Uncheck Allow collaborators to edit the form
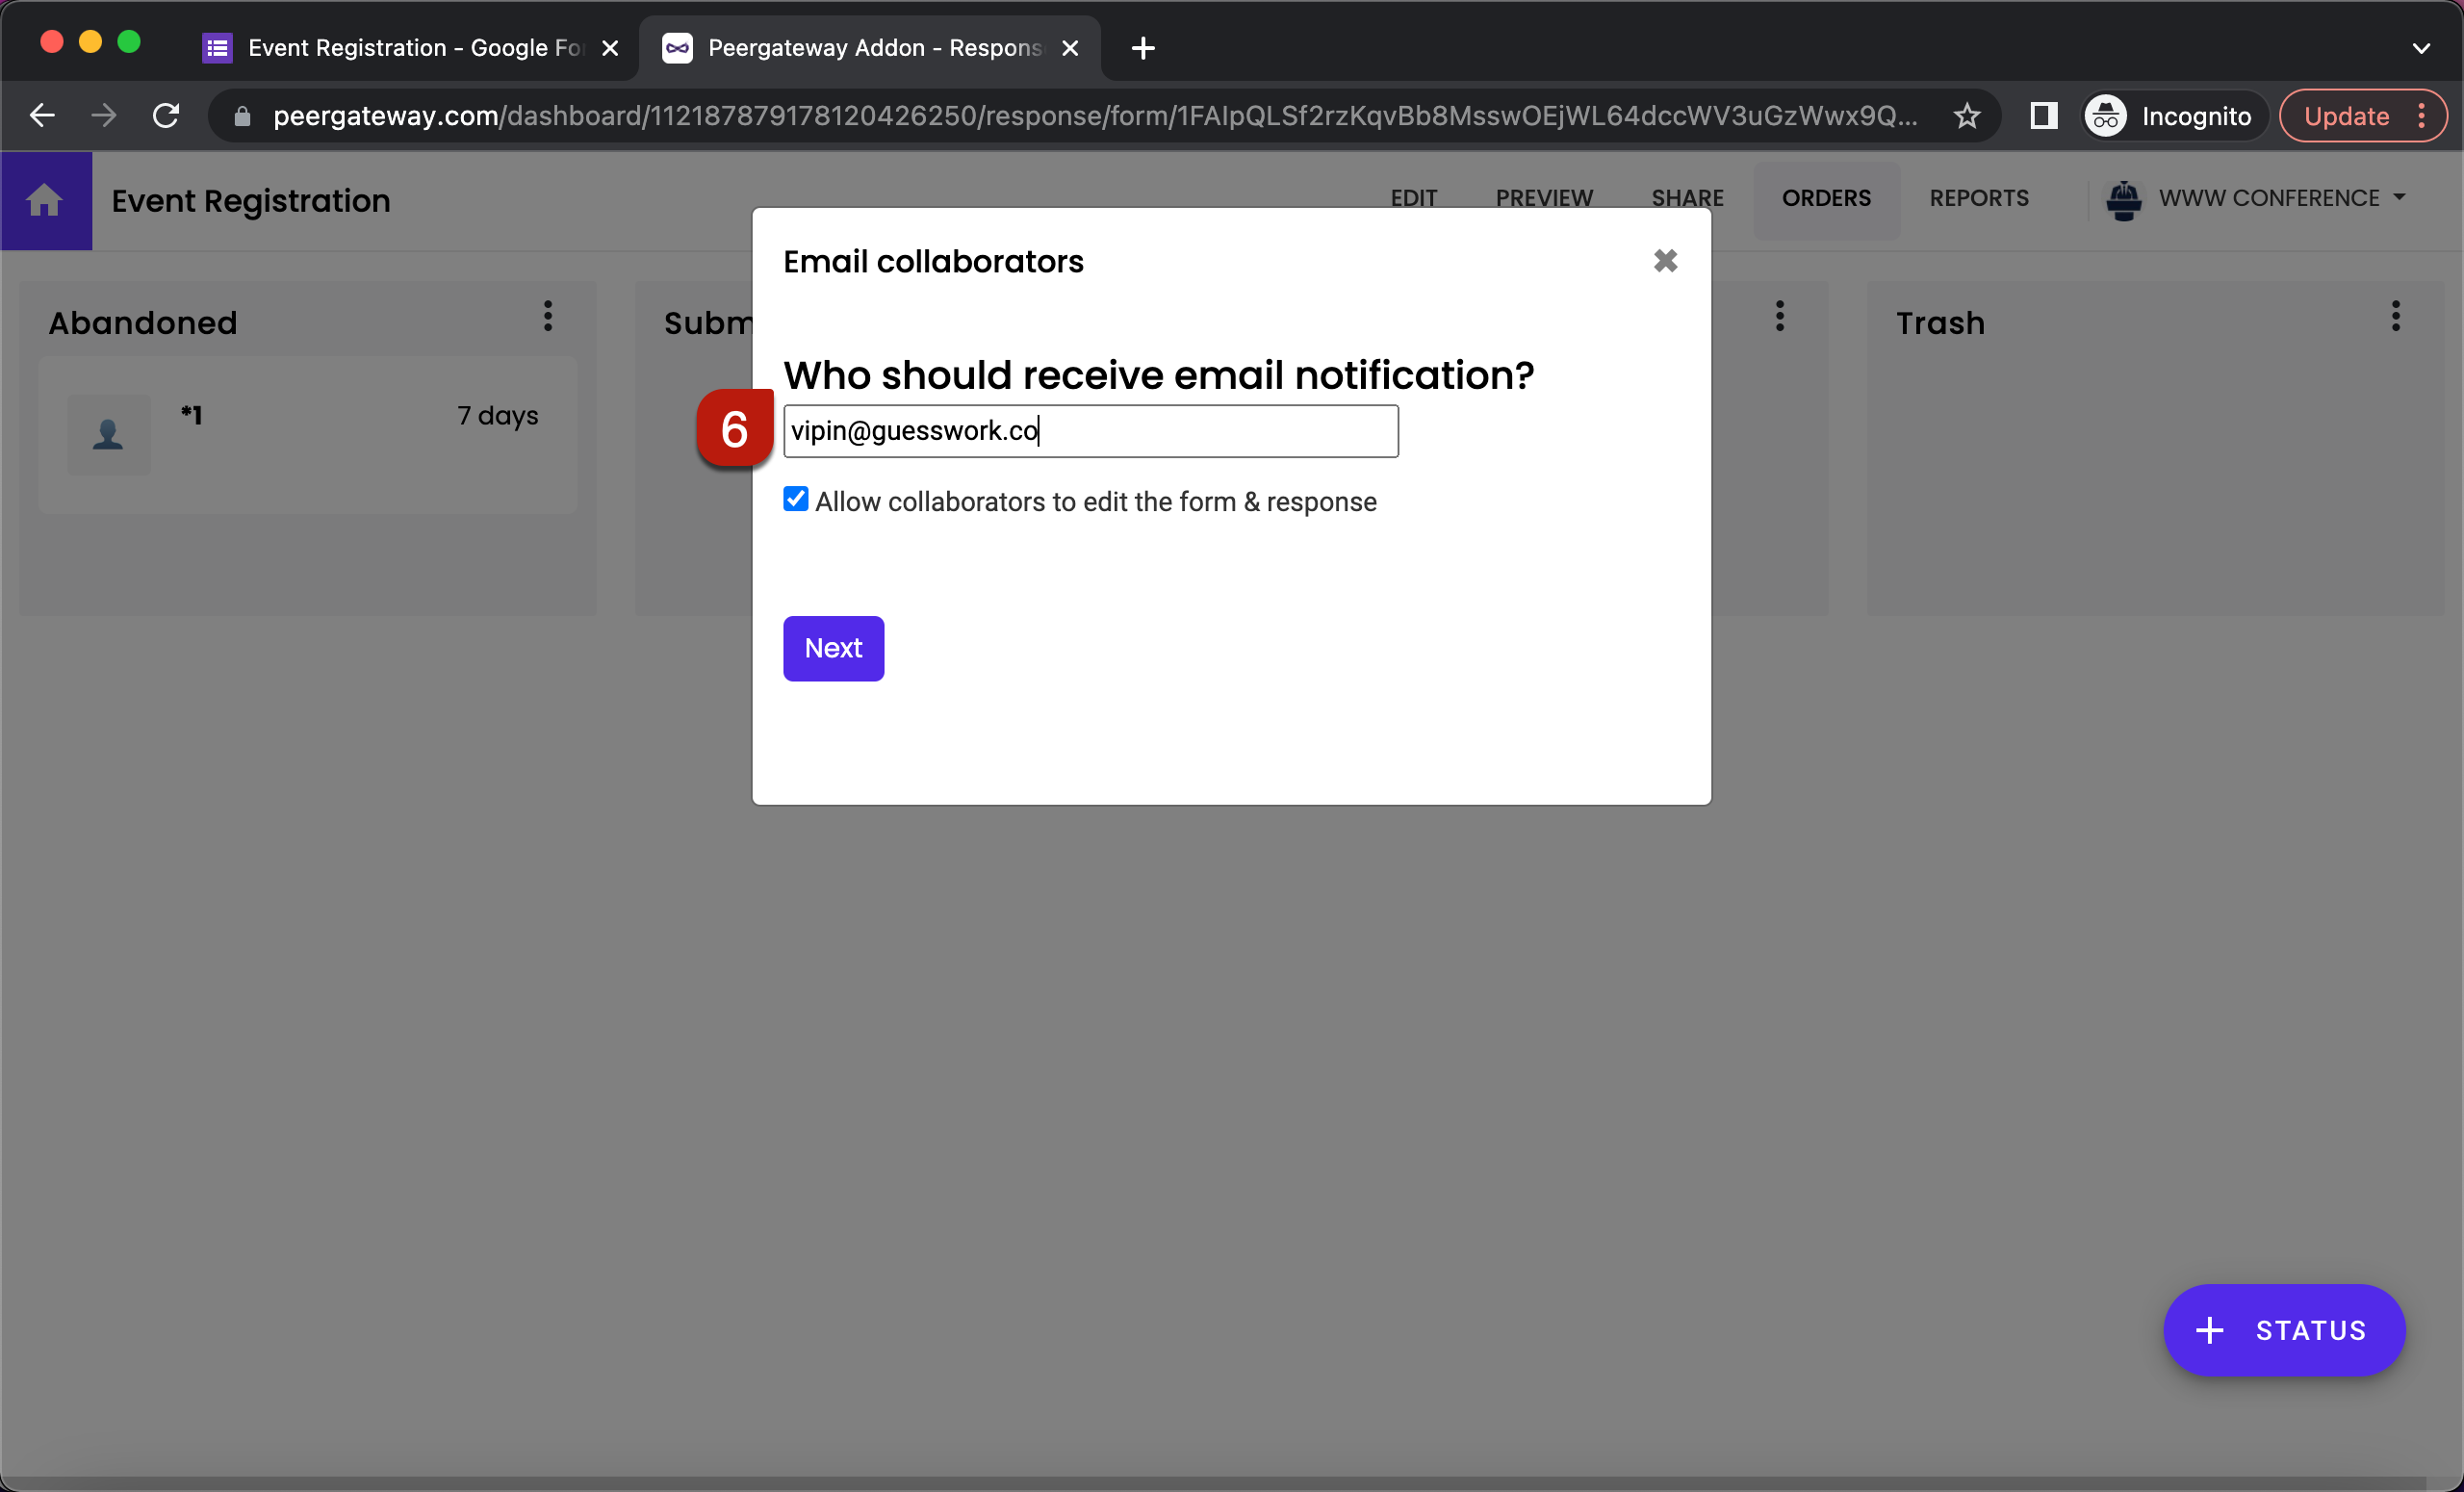The width and height of the screenshot is (2464, 1492). click(x=795, y=499)
